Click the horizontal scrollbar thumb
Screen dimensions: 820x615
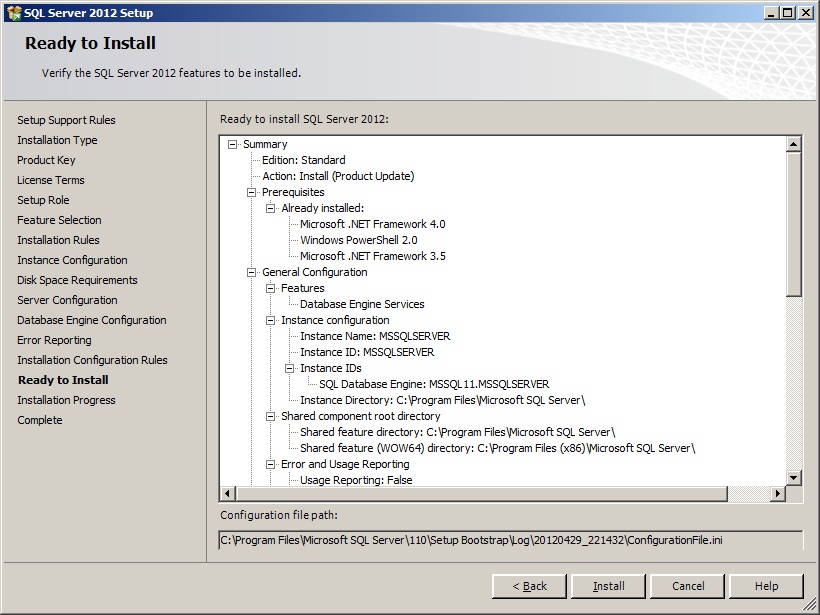[481, 493]
